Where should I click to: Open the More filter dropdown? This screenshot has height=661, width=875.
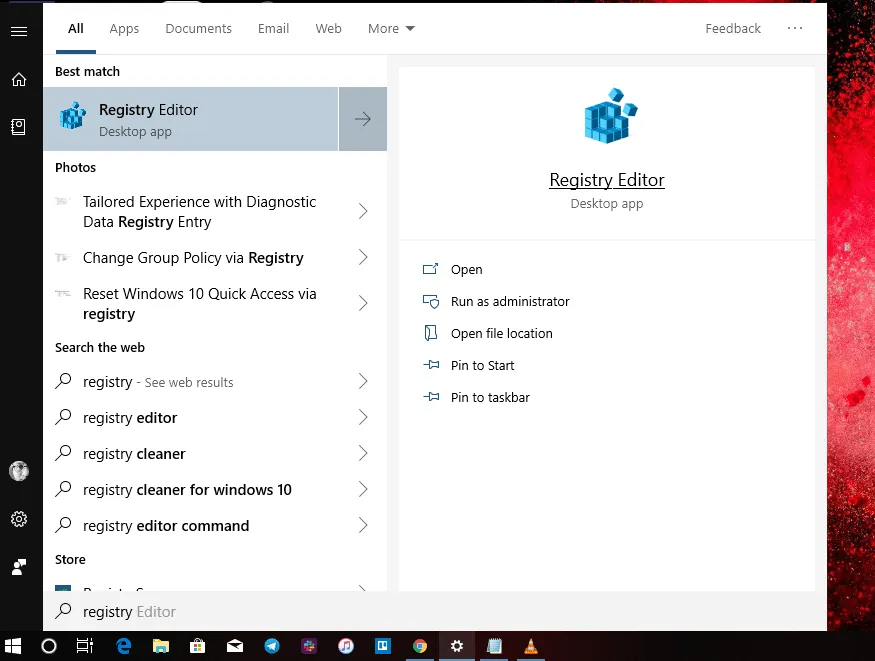point(391,28)
